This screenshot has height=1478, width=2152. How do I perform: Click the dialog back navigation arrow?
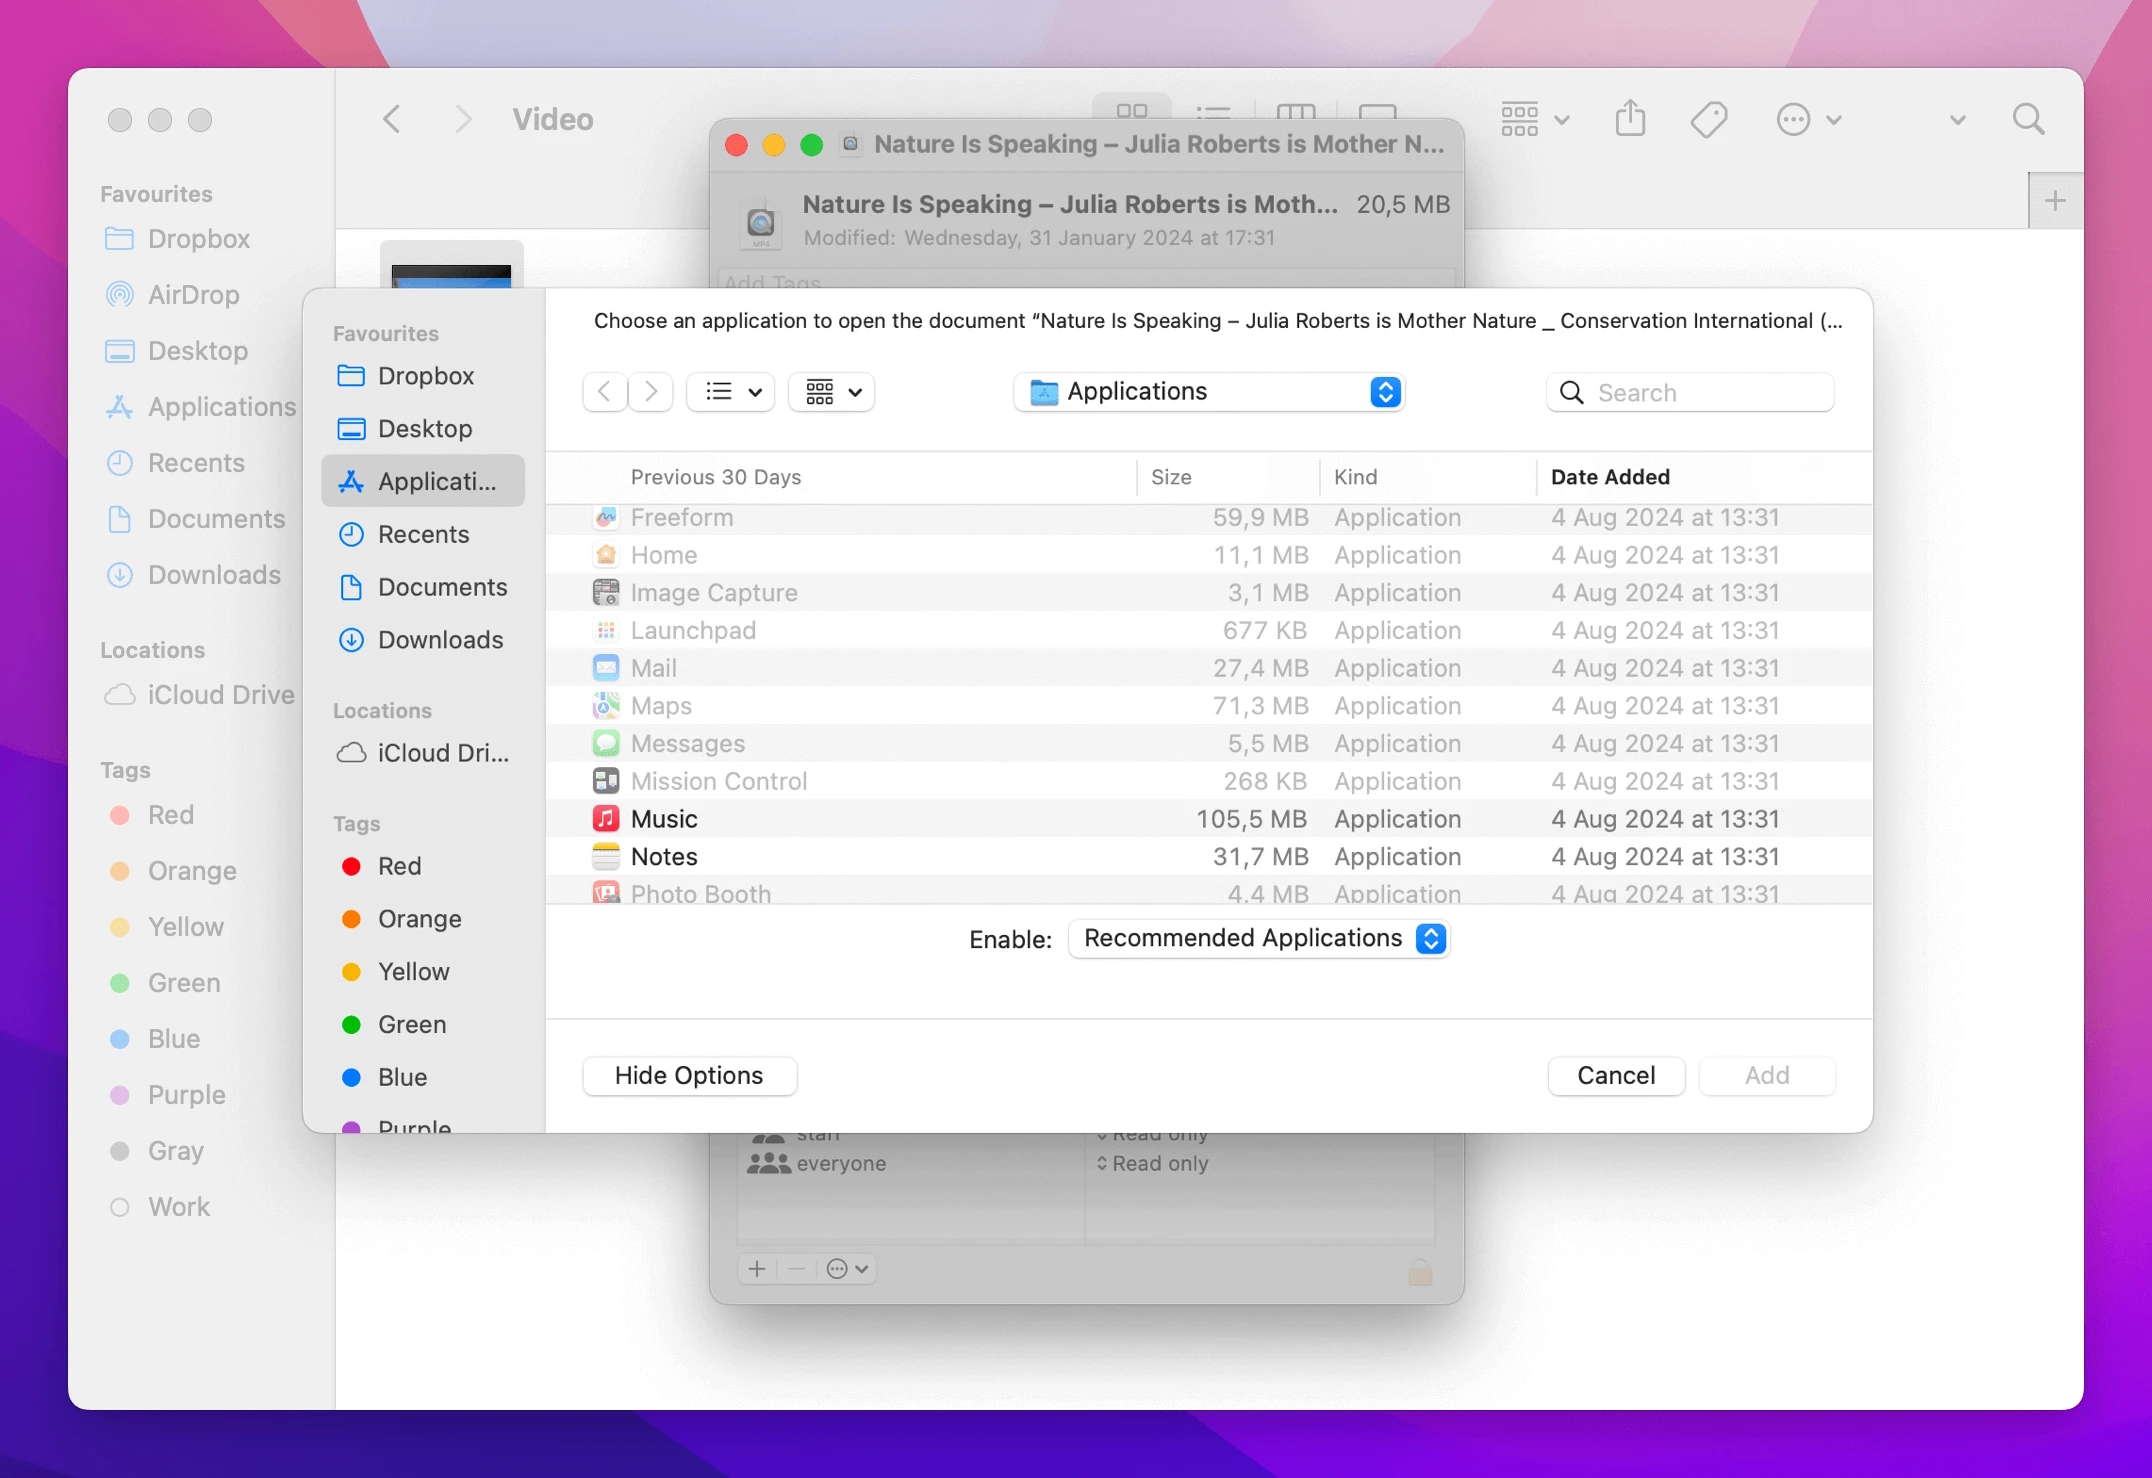click(605, 391)
